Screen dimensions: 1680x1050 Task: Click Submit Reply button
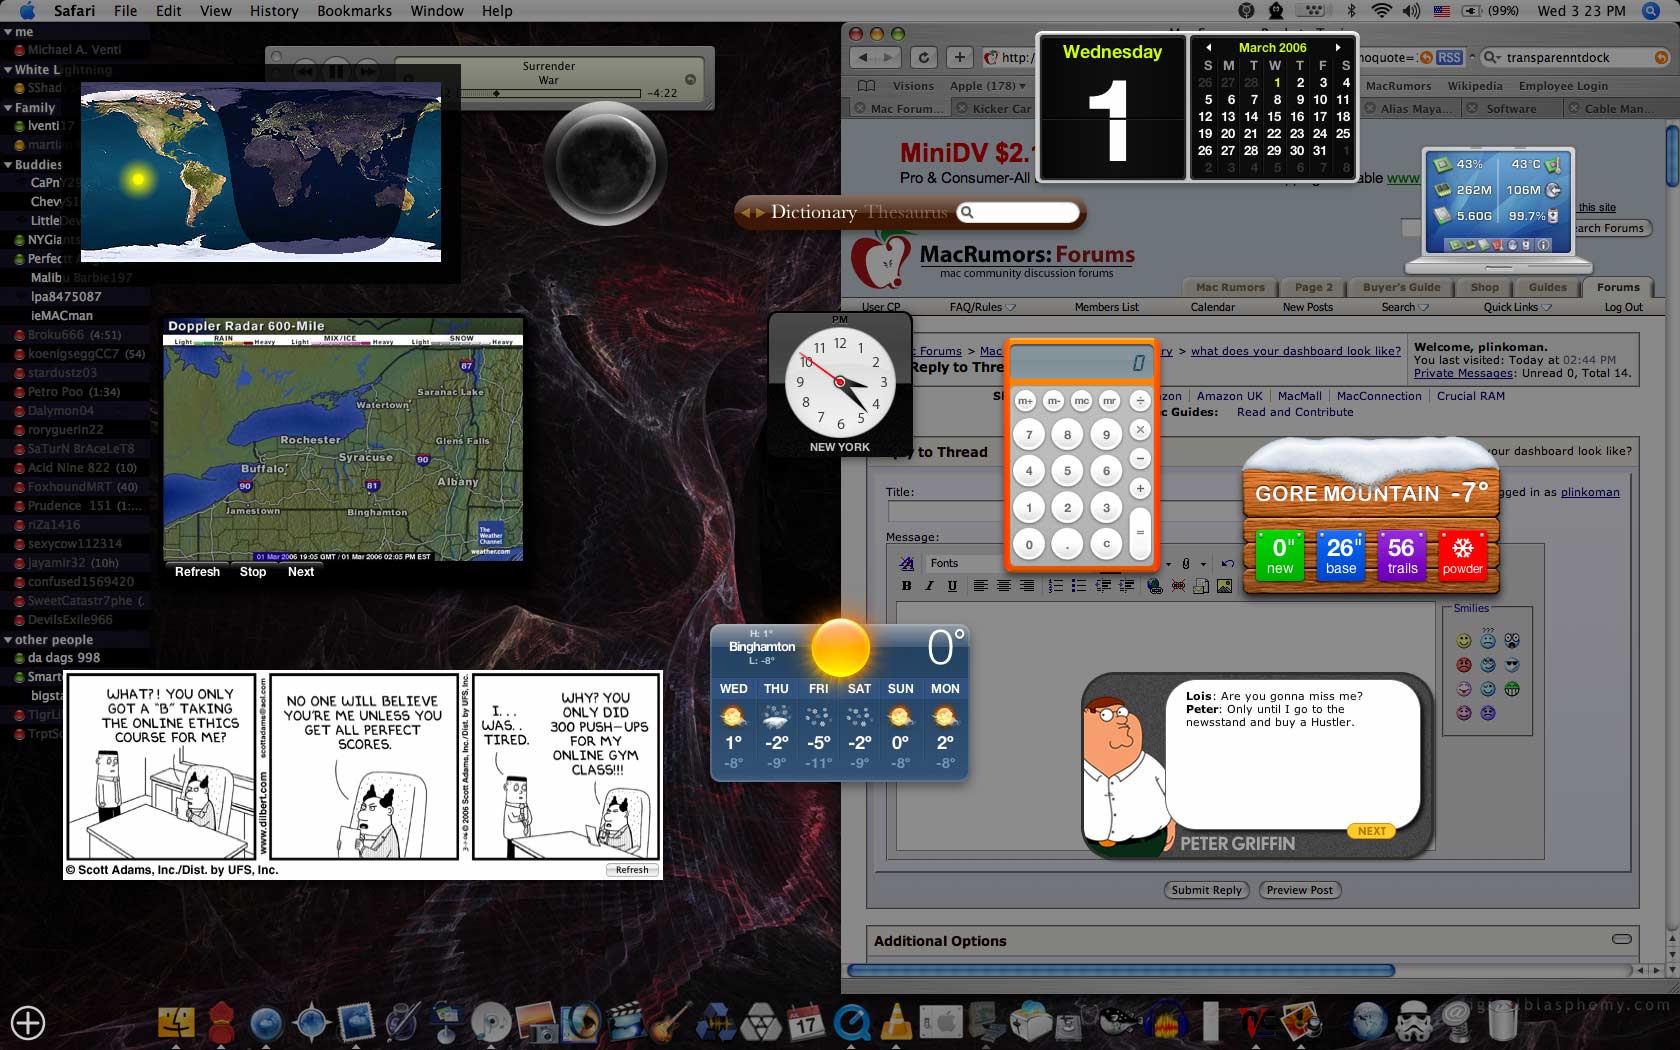coord(1206,890)
